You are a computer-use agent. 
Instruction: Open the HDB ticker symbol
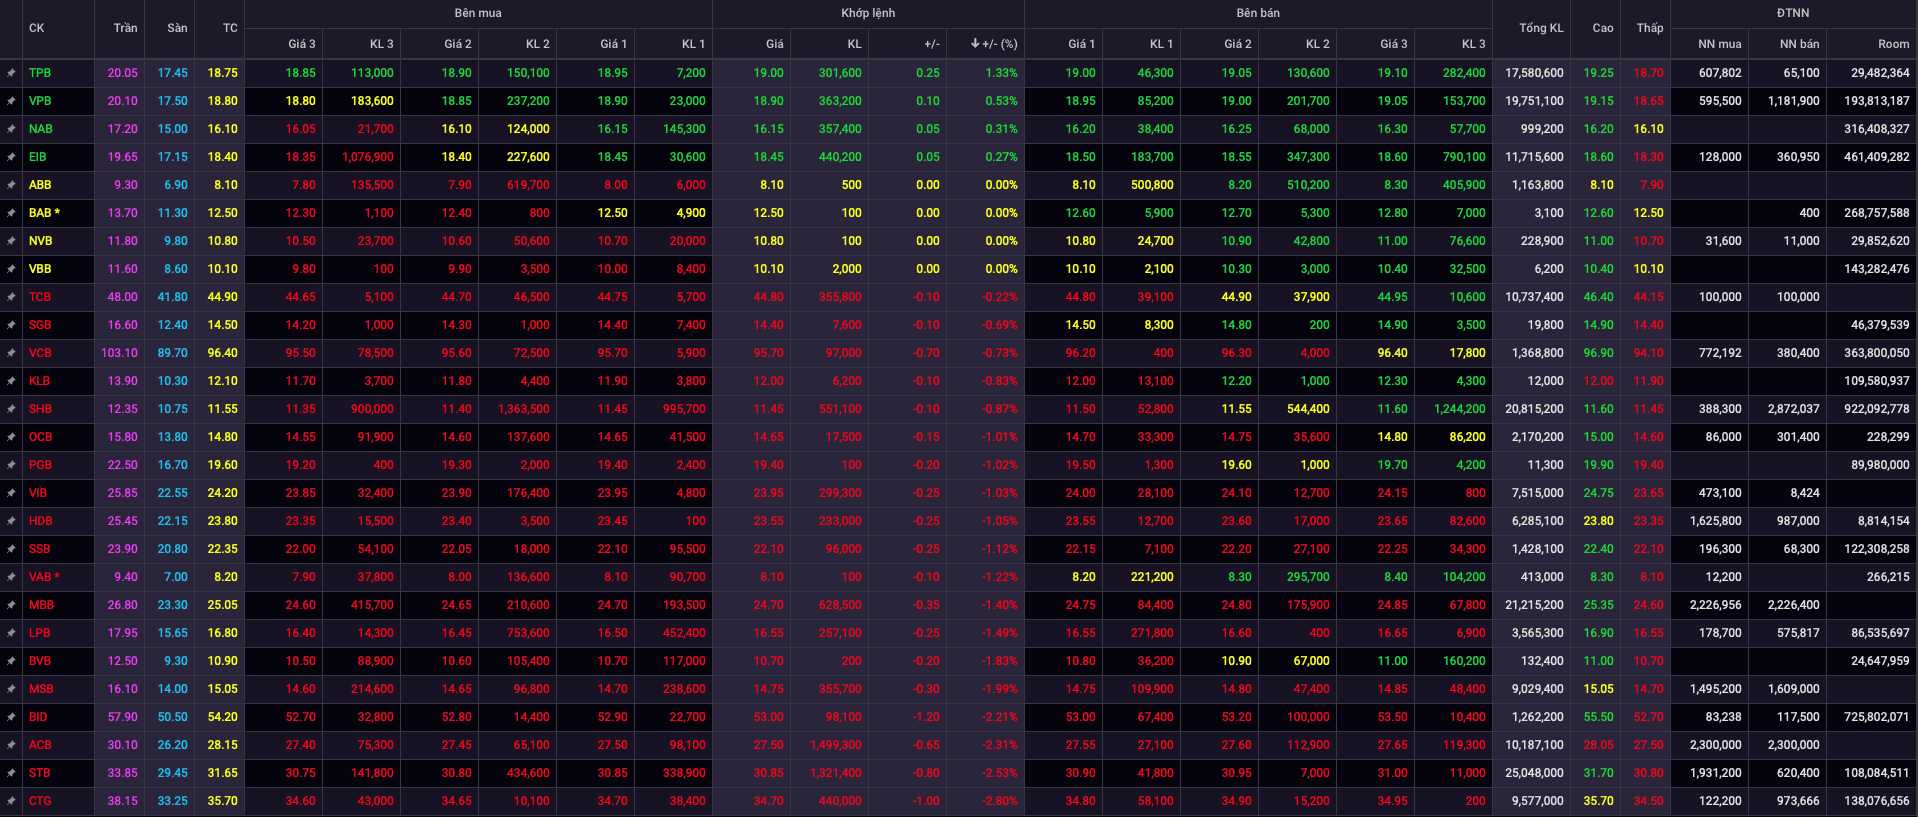(40, 521)
